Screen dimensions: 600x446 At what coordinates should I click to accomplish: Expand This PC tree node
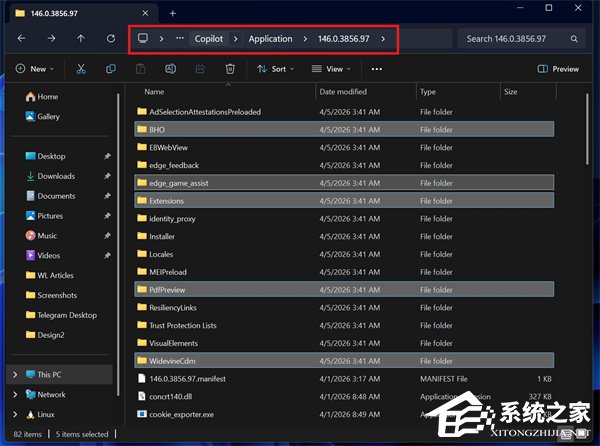(15, 374)
